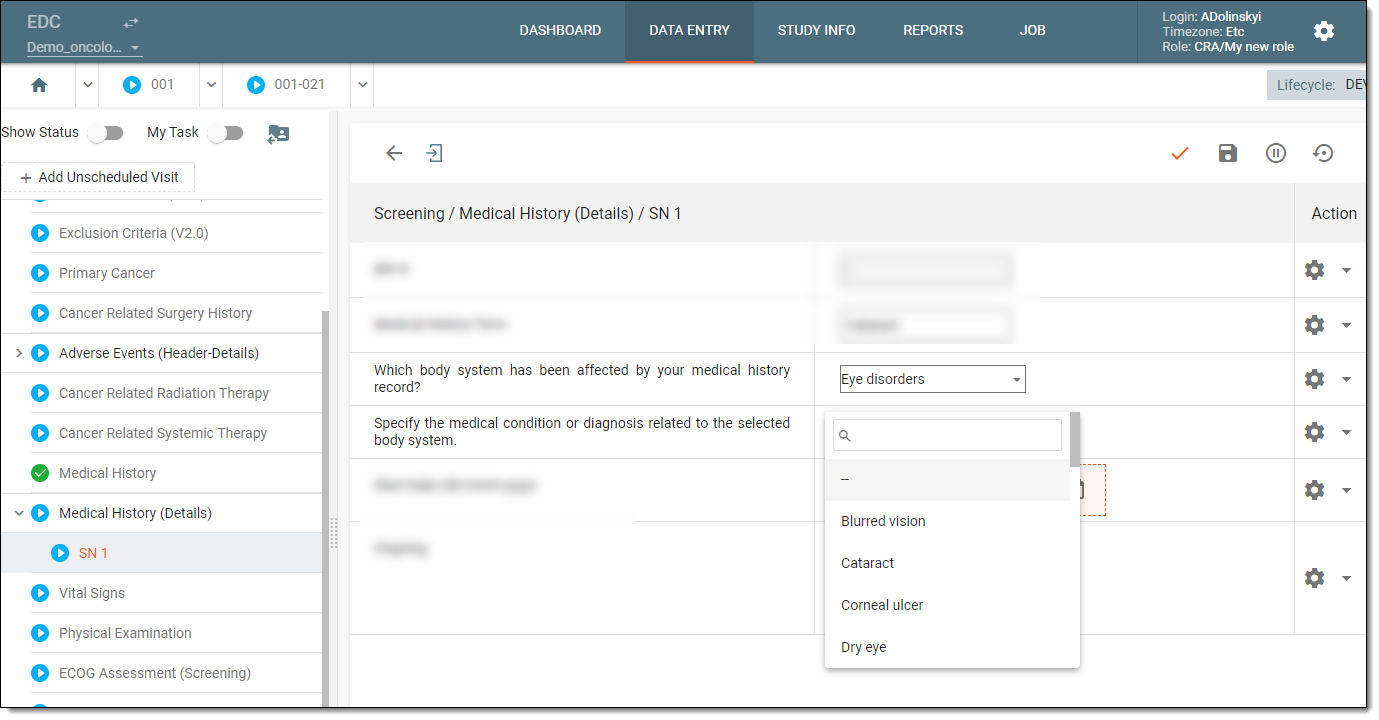1379x720 pixels.
Task: Click the dropdown search input field
Action: 947,435
